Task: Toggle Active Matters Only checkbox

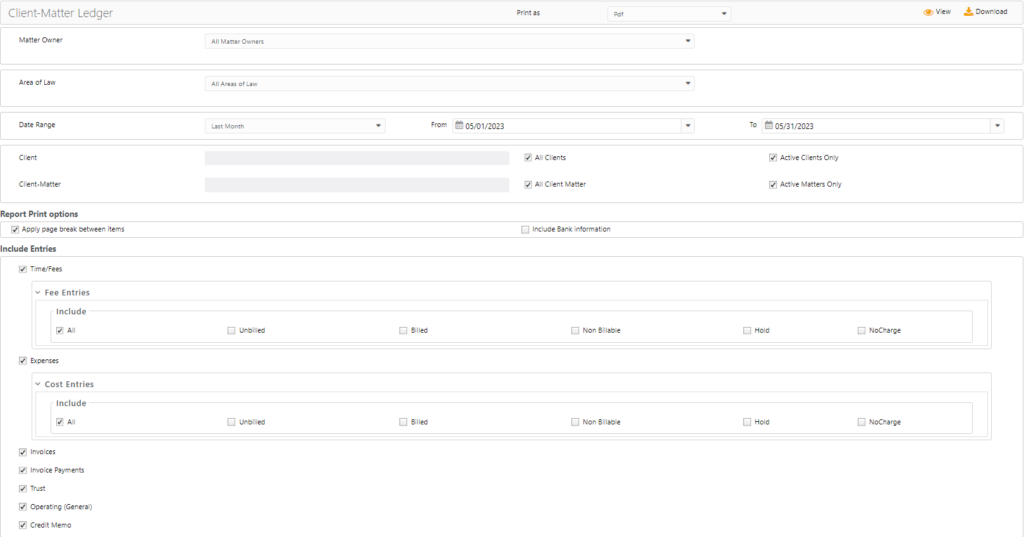Action: (773, 185)
